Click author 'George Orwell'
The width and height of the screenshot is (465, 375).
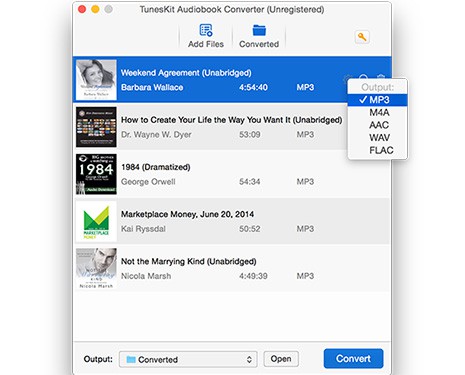point(148,182)
